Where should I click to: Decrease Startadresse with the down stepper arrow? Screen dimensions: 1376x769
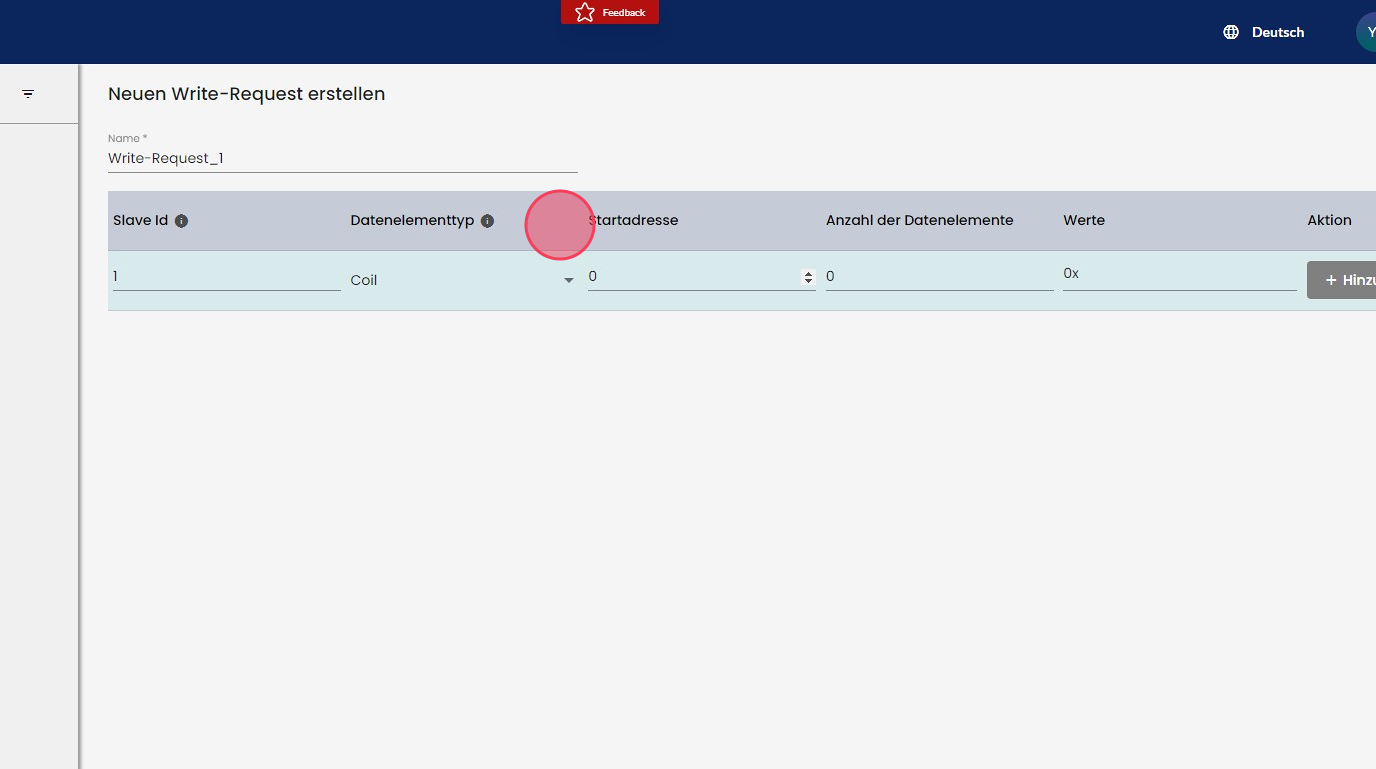click(x=808, y=282)
